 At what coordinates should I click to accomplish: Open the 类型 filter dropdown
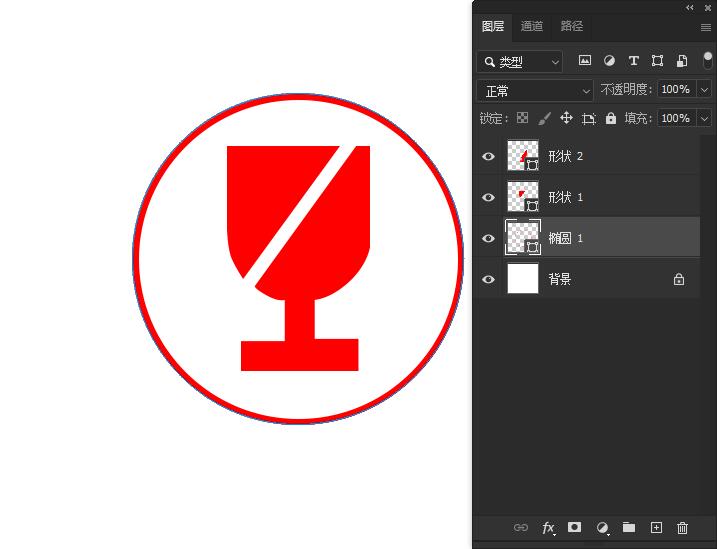coord(519,62)
